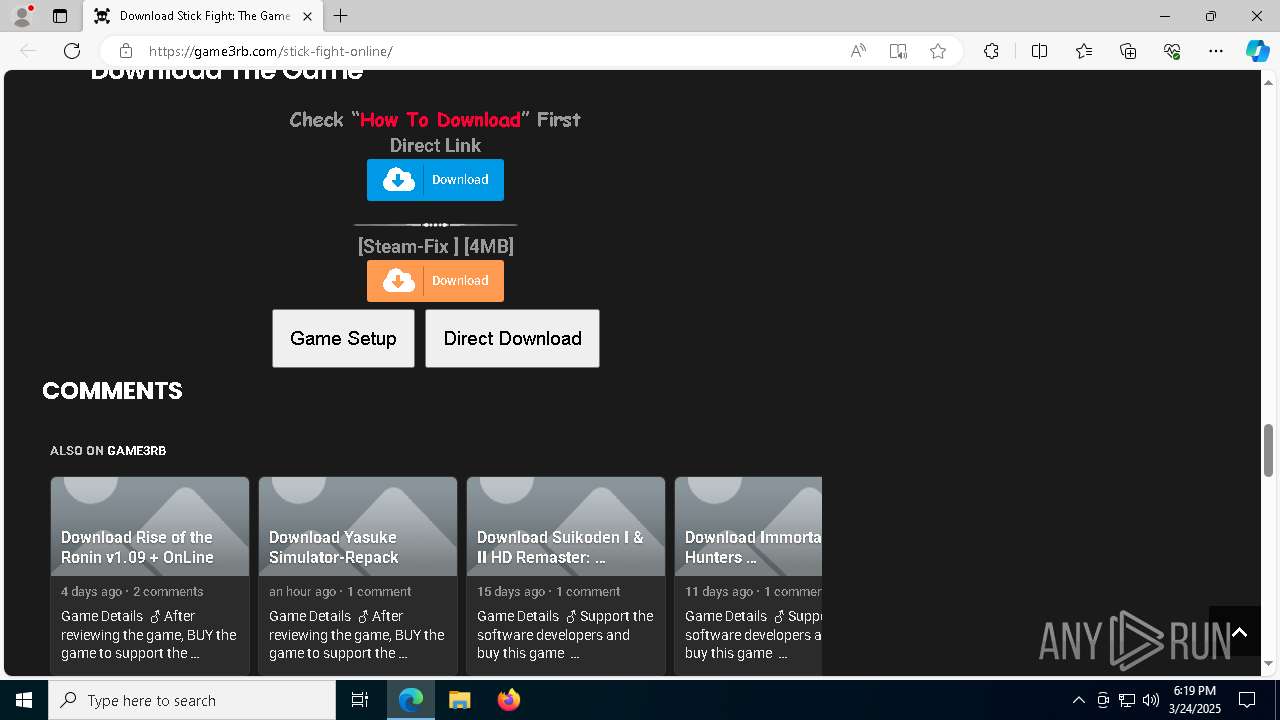Open Download Yasuke Simulator-Repack card

(358, 575)
